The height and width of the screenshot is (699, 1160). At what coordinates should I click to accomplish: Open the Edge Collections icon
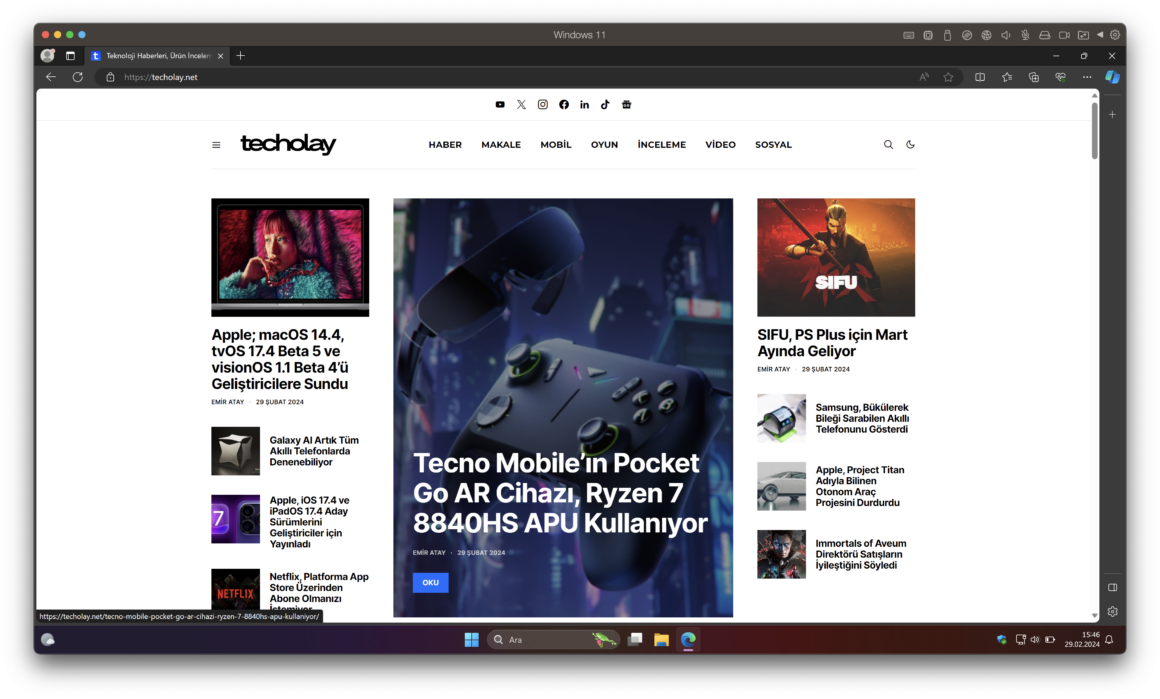[1034, 77]
